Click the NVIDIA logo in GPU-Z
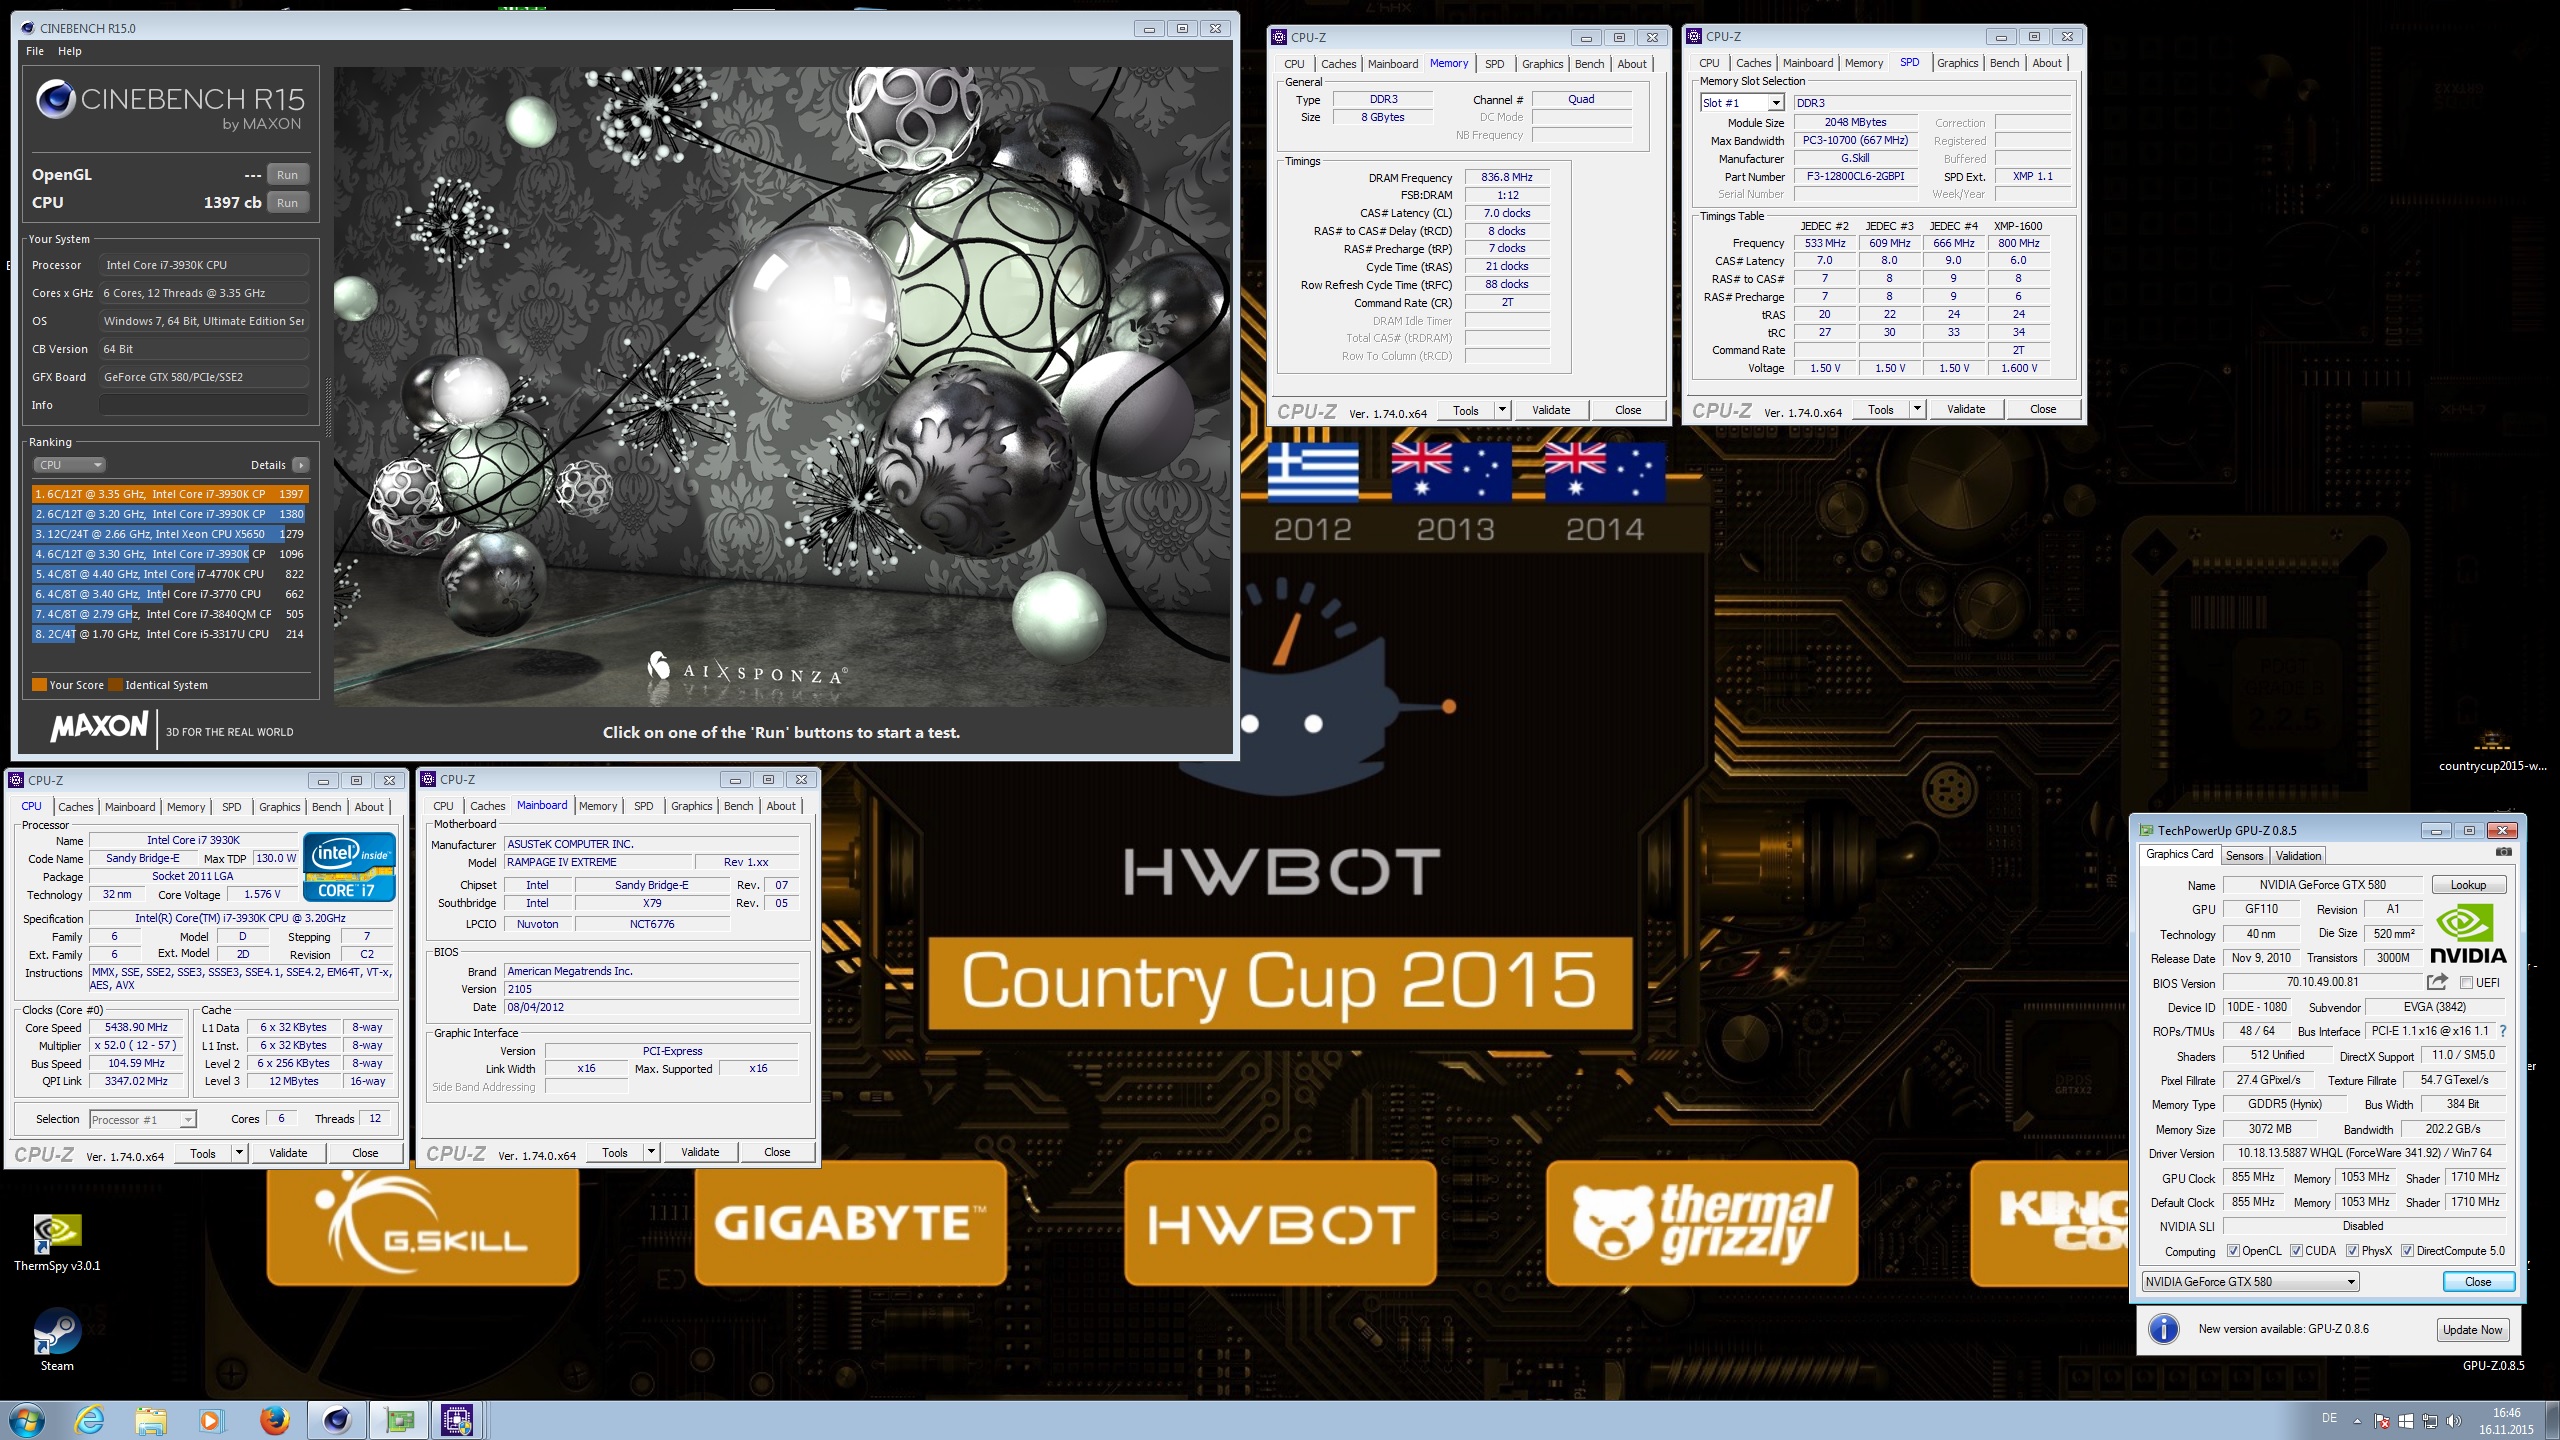The width and height of the screenshot is (2560, 1440). click(2467, 933)
